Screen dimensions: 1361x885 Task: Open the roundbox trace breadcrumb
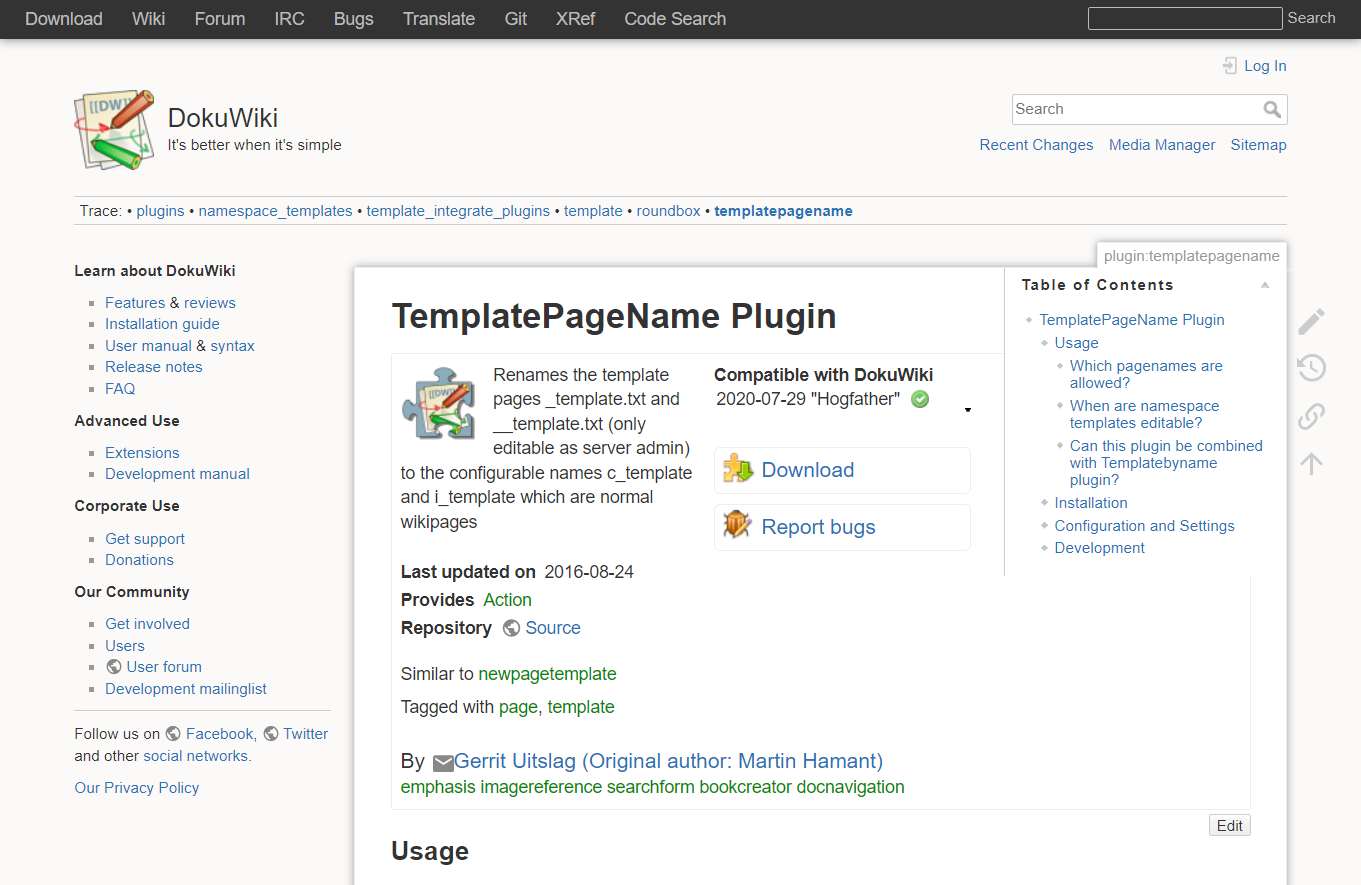coord(669,211)
